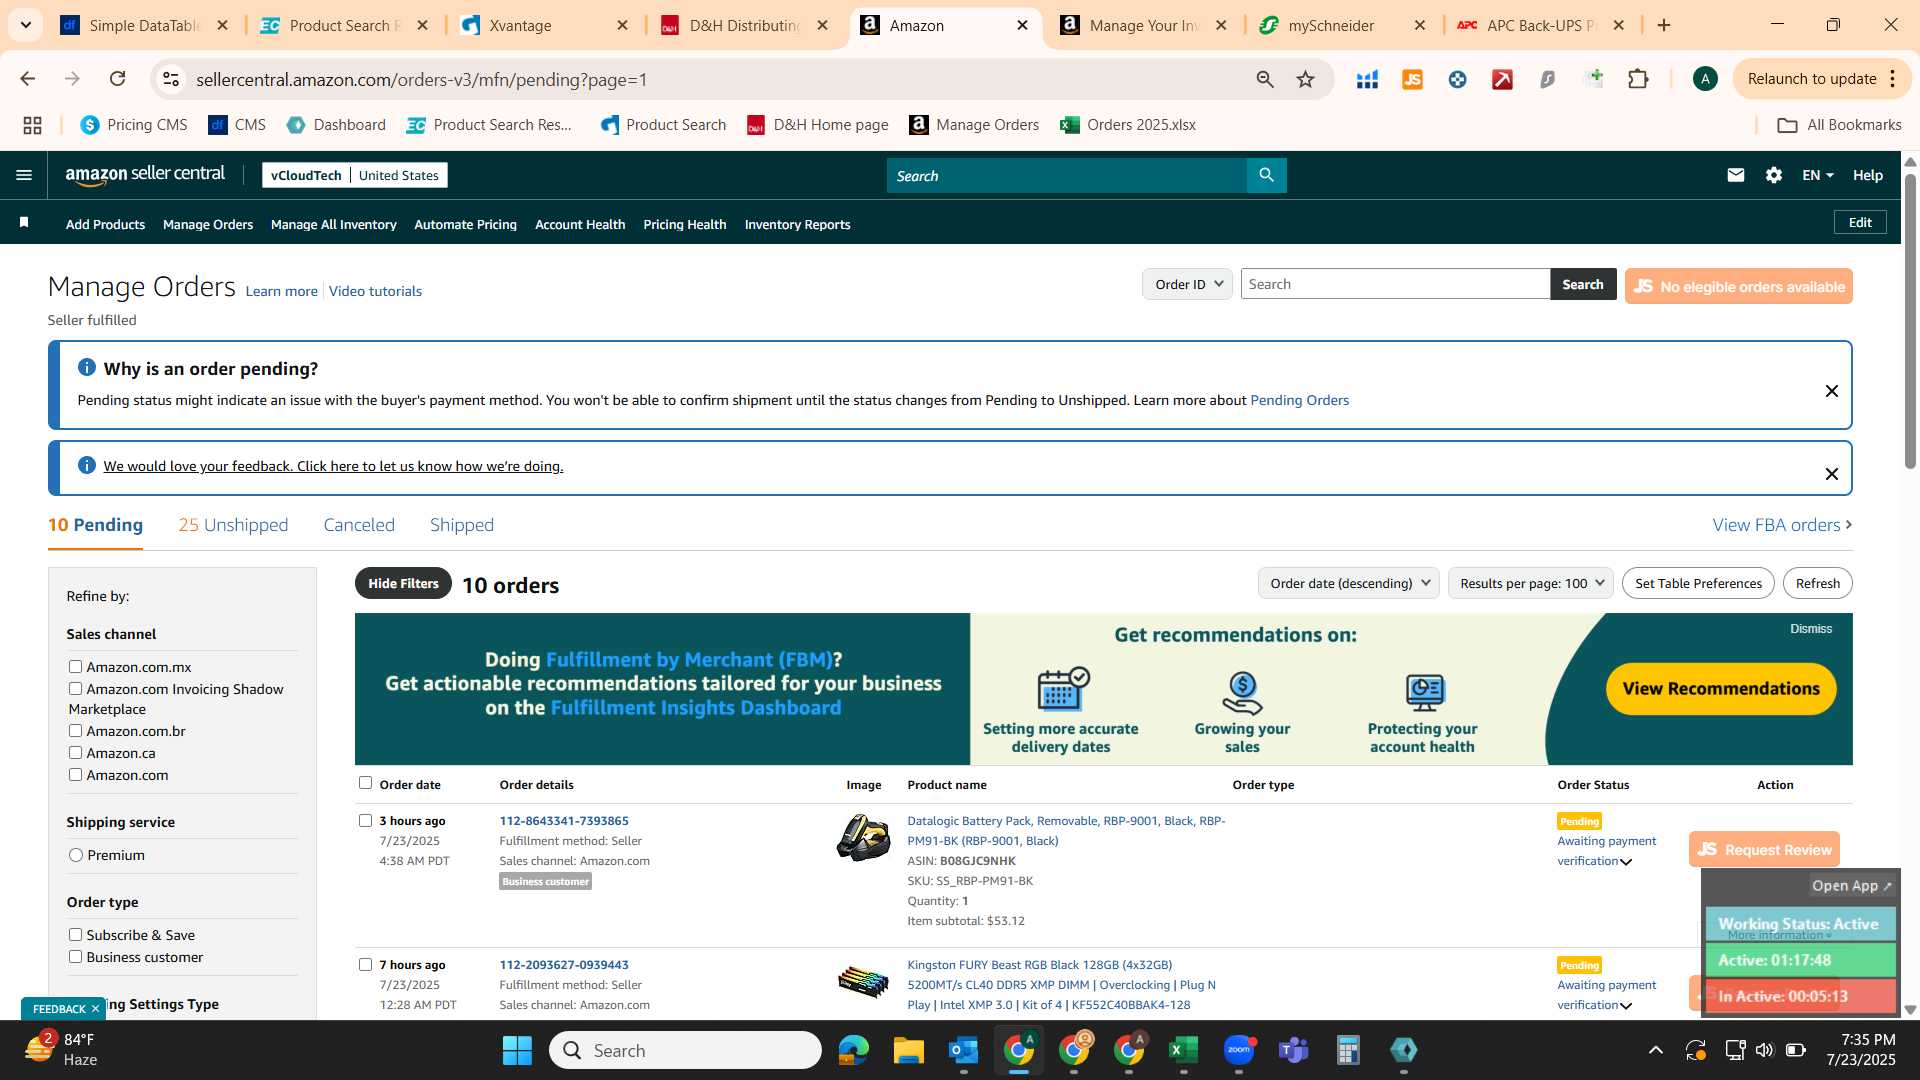Click the Request Review button for Datalogic order
This screenshot has height=1080, width=1920.
1764,849
